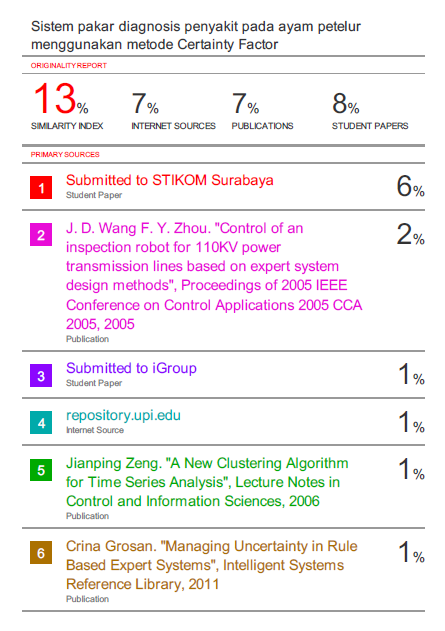Click the 6% match for STIKOM Surabaya

point(410,186)
